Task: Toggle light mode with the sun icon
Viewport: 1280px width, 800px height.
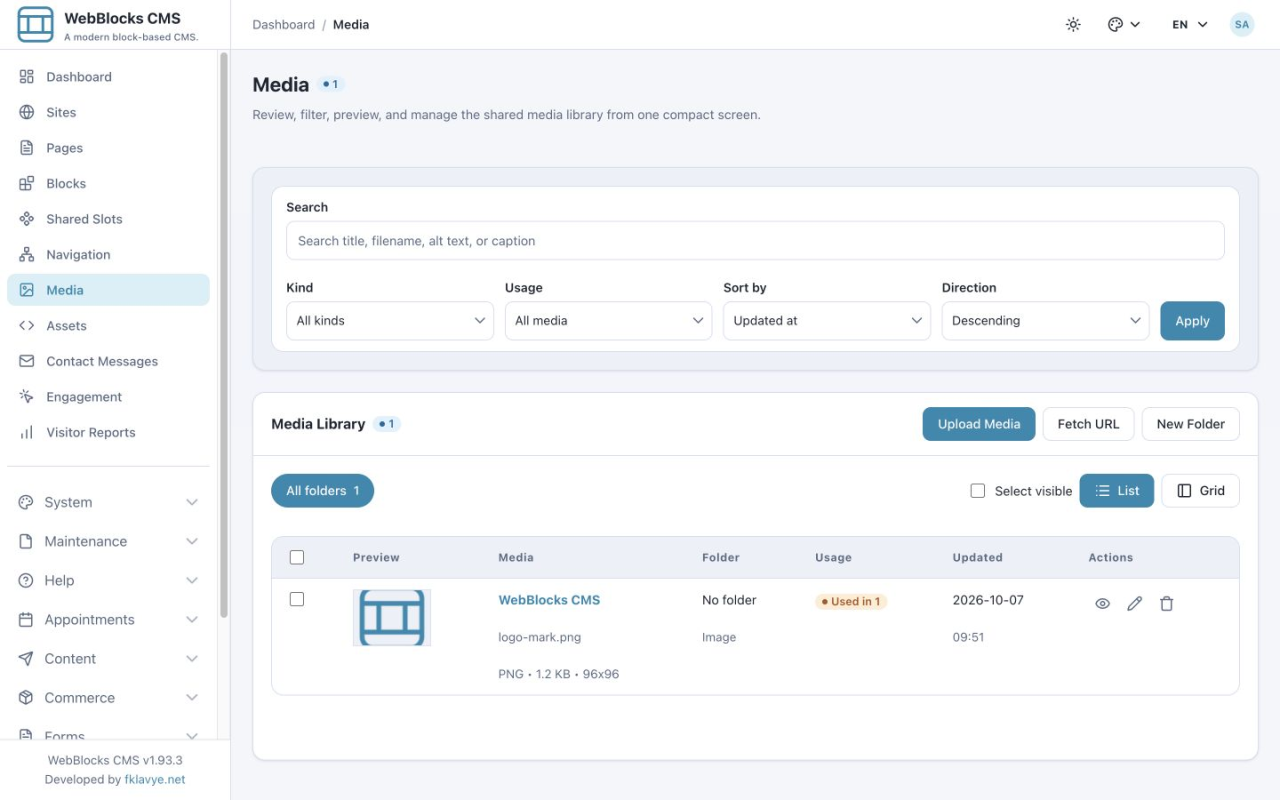Action: click(1073, 24)
